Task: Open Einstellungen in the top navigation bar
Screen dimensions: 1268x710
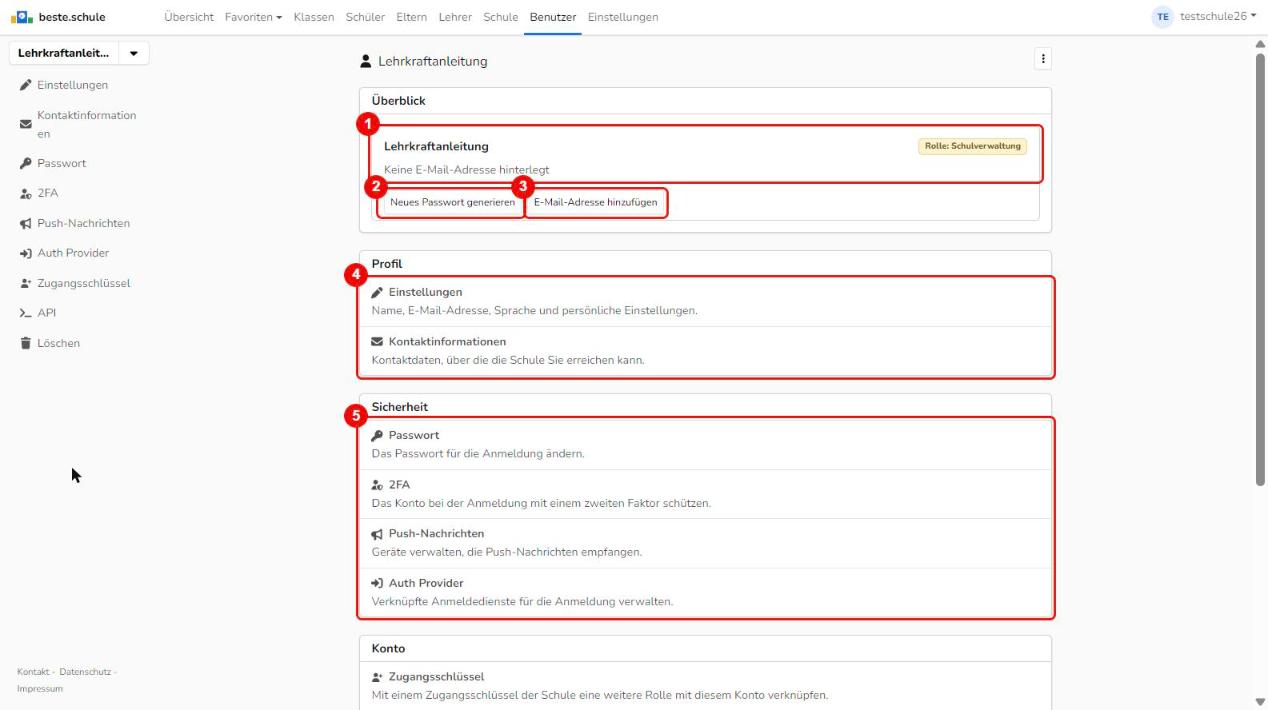Action: (623, 17)
